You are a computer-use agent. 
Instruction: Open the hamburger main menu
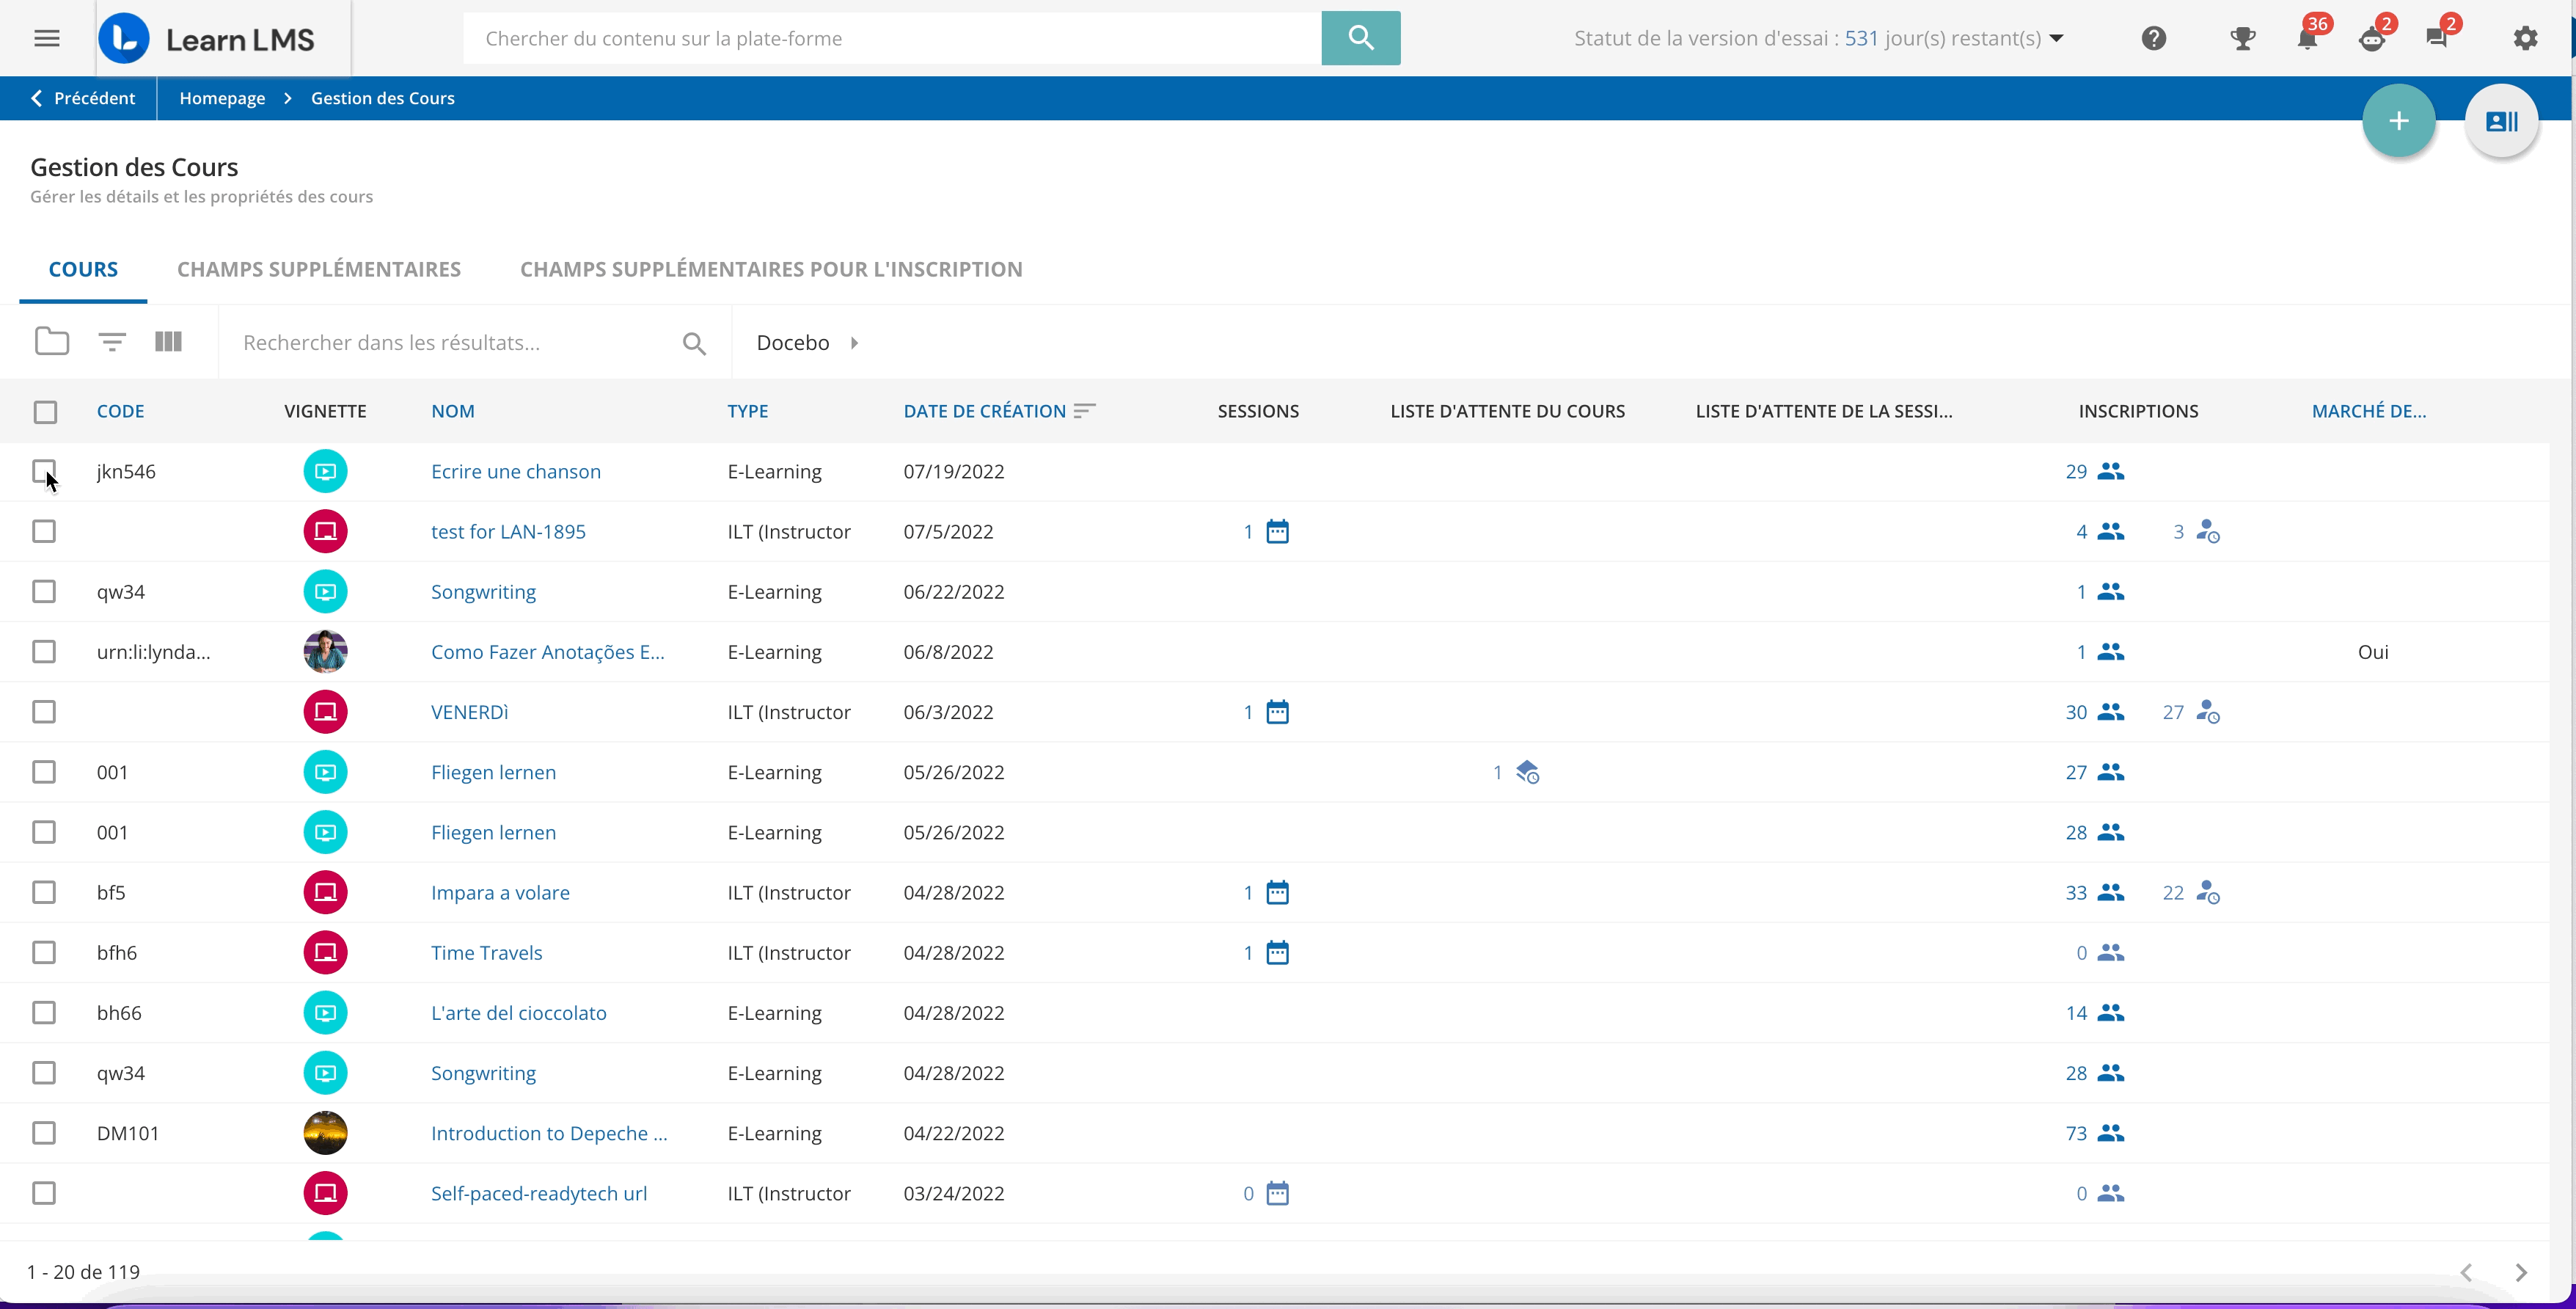pyautogui.click(x=47, y=38)
